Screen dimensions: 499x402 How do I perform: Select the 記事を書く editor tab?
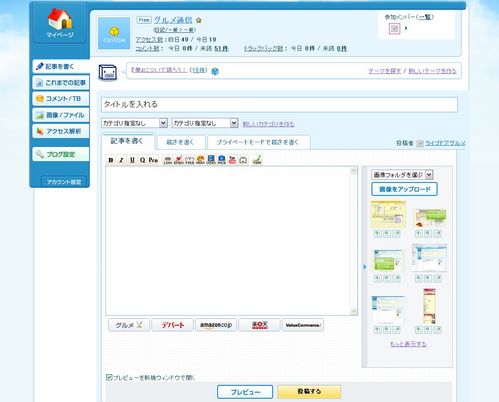pos(128,141)
